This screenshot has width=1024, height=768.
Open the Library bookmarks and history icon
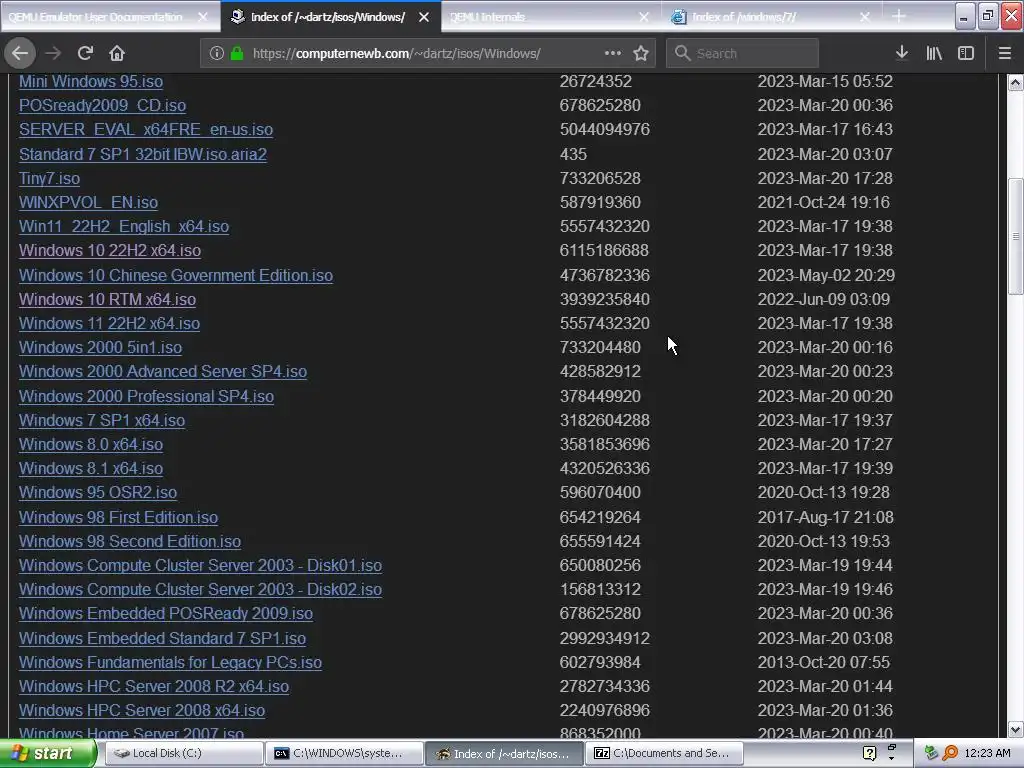click(934, 53)
